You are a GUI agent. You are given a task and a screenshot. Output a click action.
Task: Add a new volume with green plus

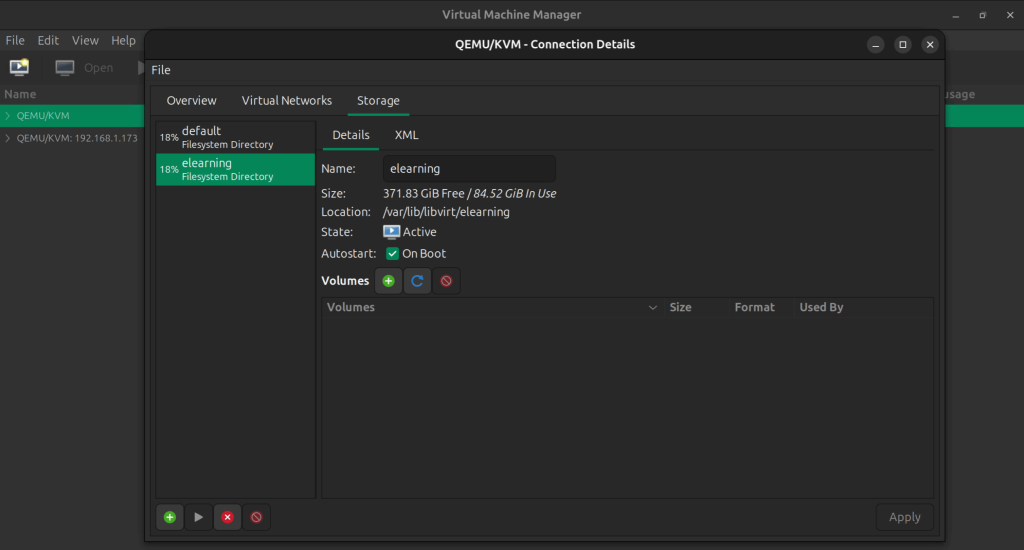(389, 281)
